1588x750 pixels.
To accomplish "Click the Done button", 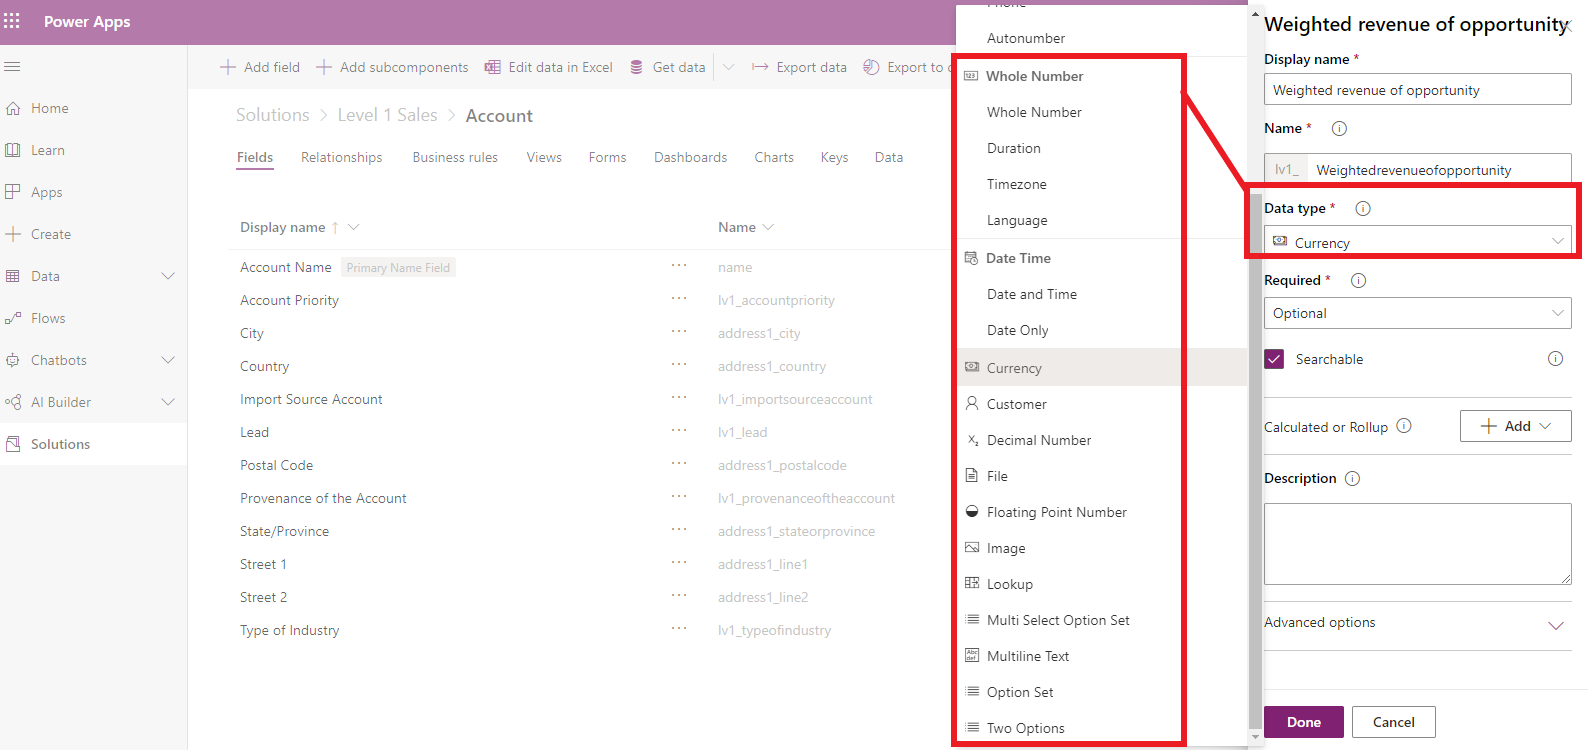I will 1304,722.
